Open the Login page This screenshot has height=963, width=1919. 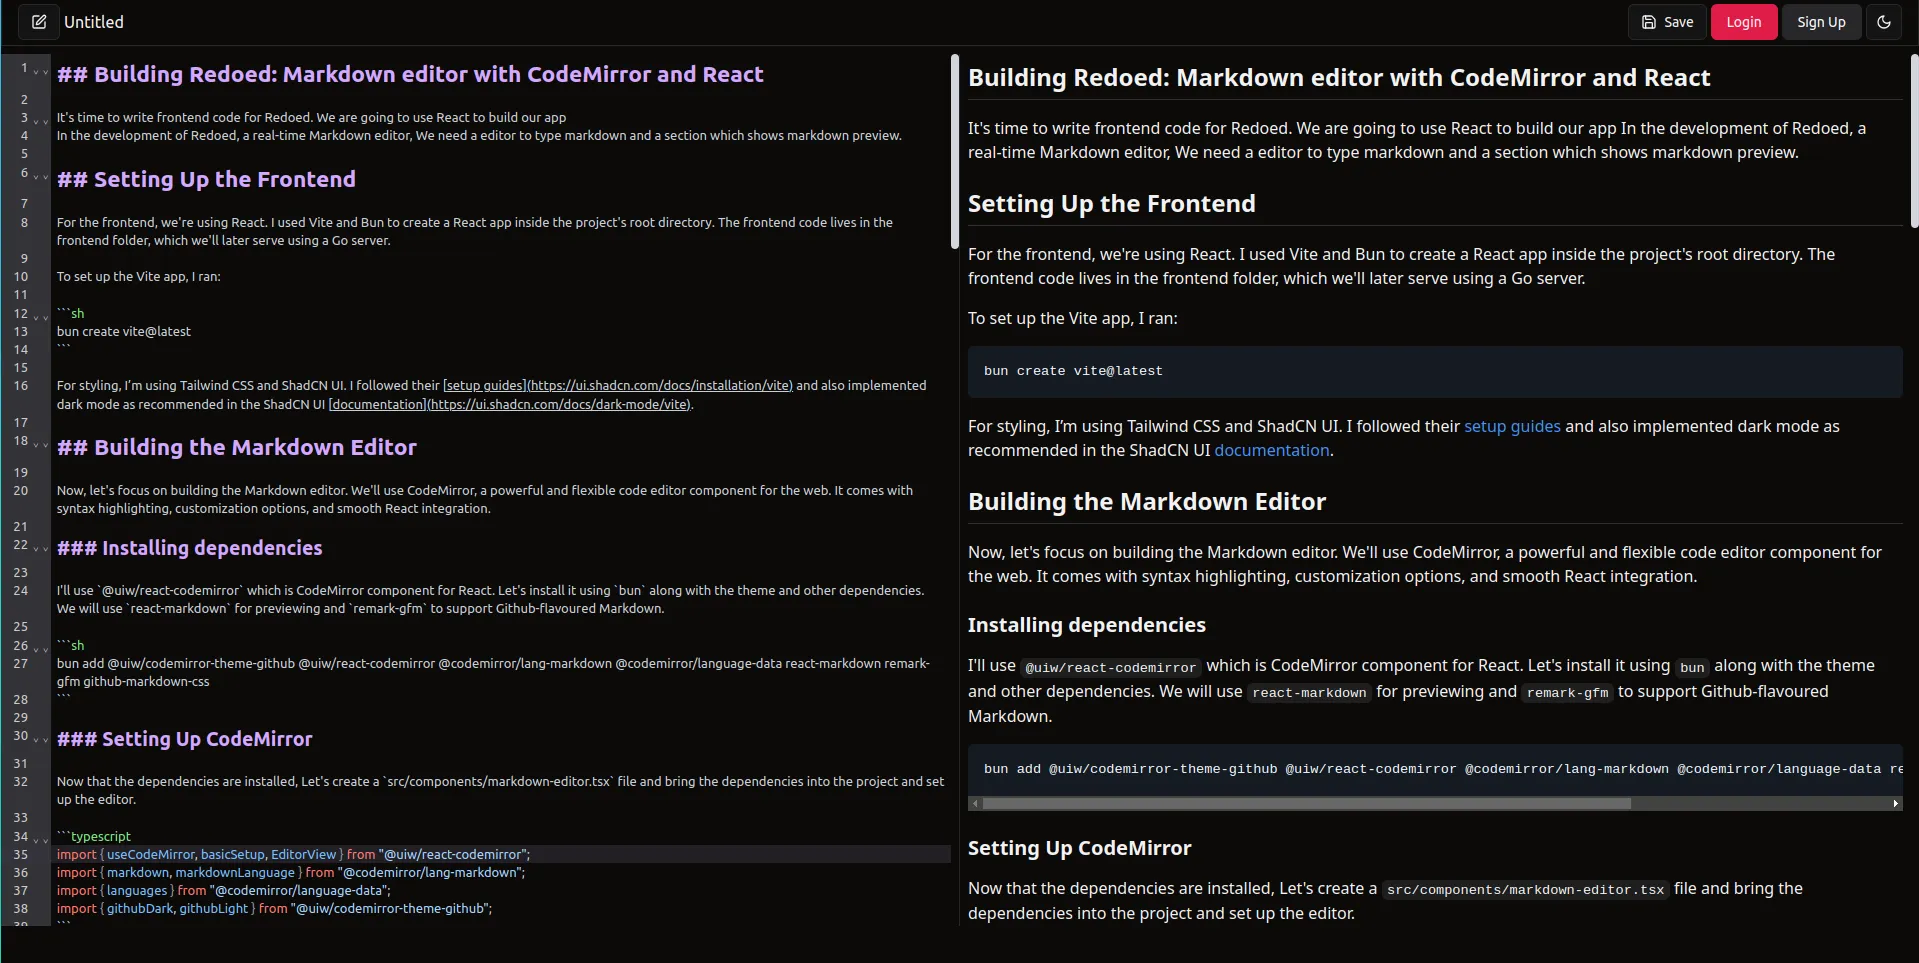pos(1743,22)
